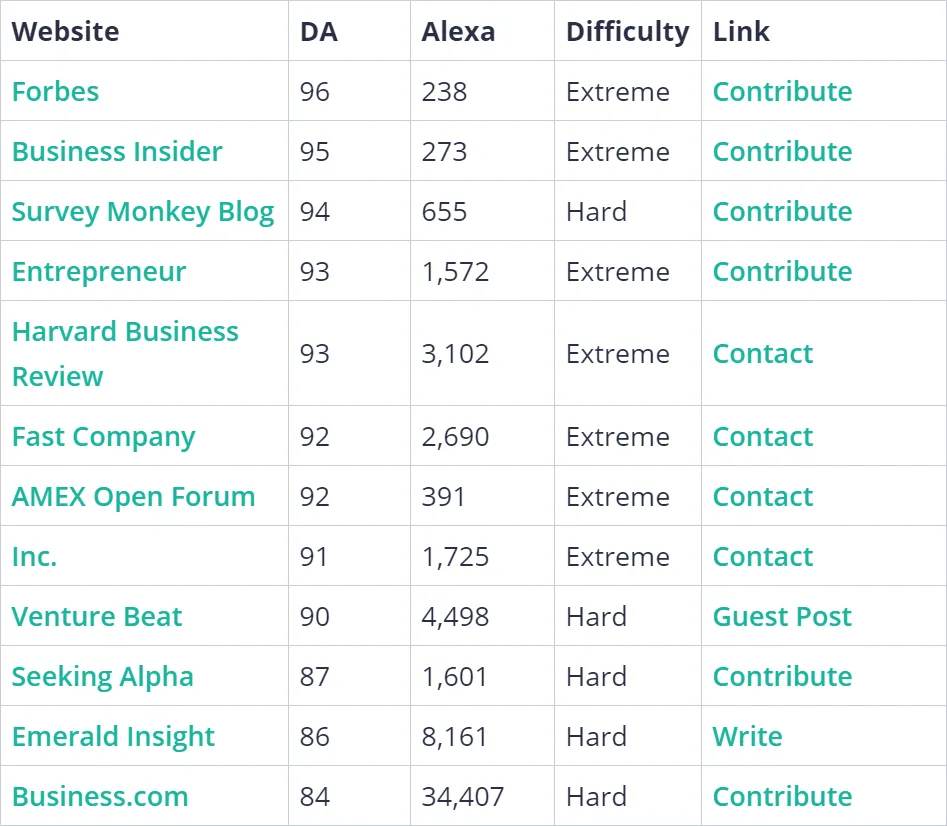Open Contact link for Harvard Business Review
The height and width of the screenshot is (826, 947).
(763, 354)
